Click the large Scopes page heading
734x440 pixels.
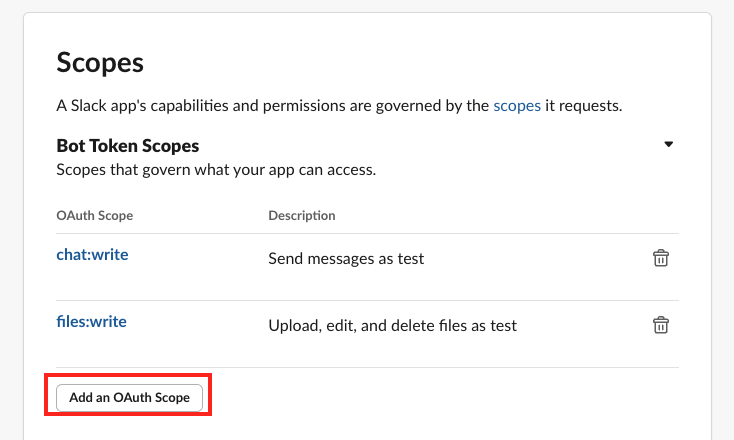click(100, 62)
